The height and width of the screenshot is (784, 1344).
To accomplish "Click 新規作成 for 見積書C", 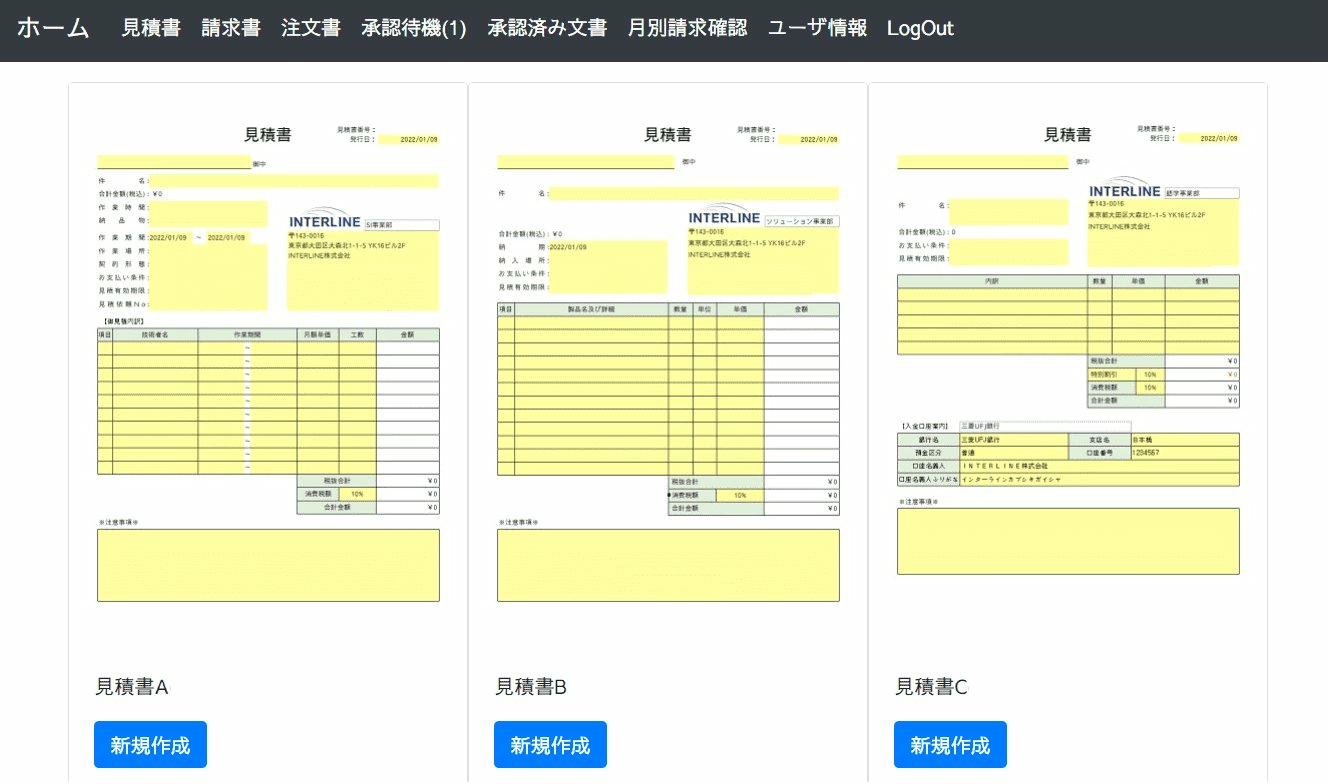I will coord(949,744).
